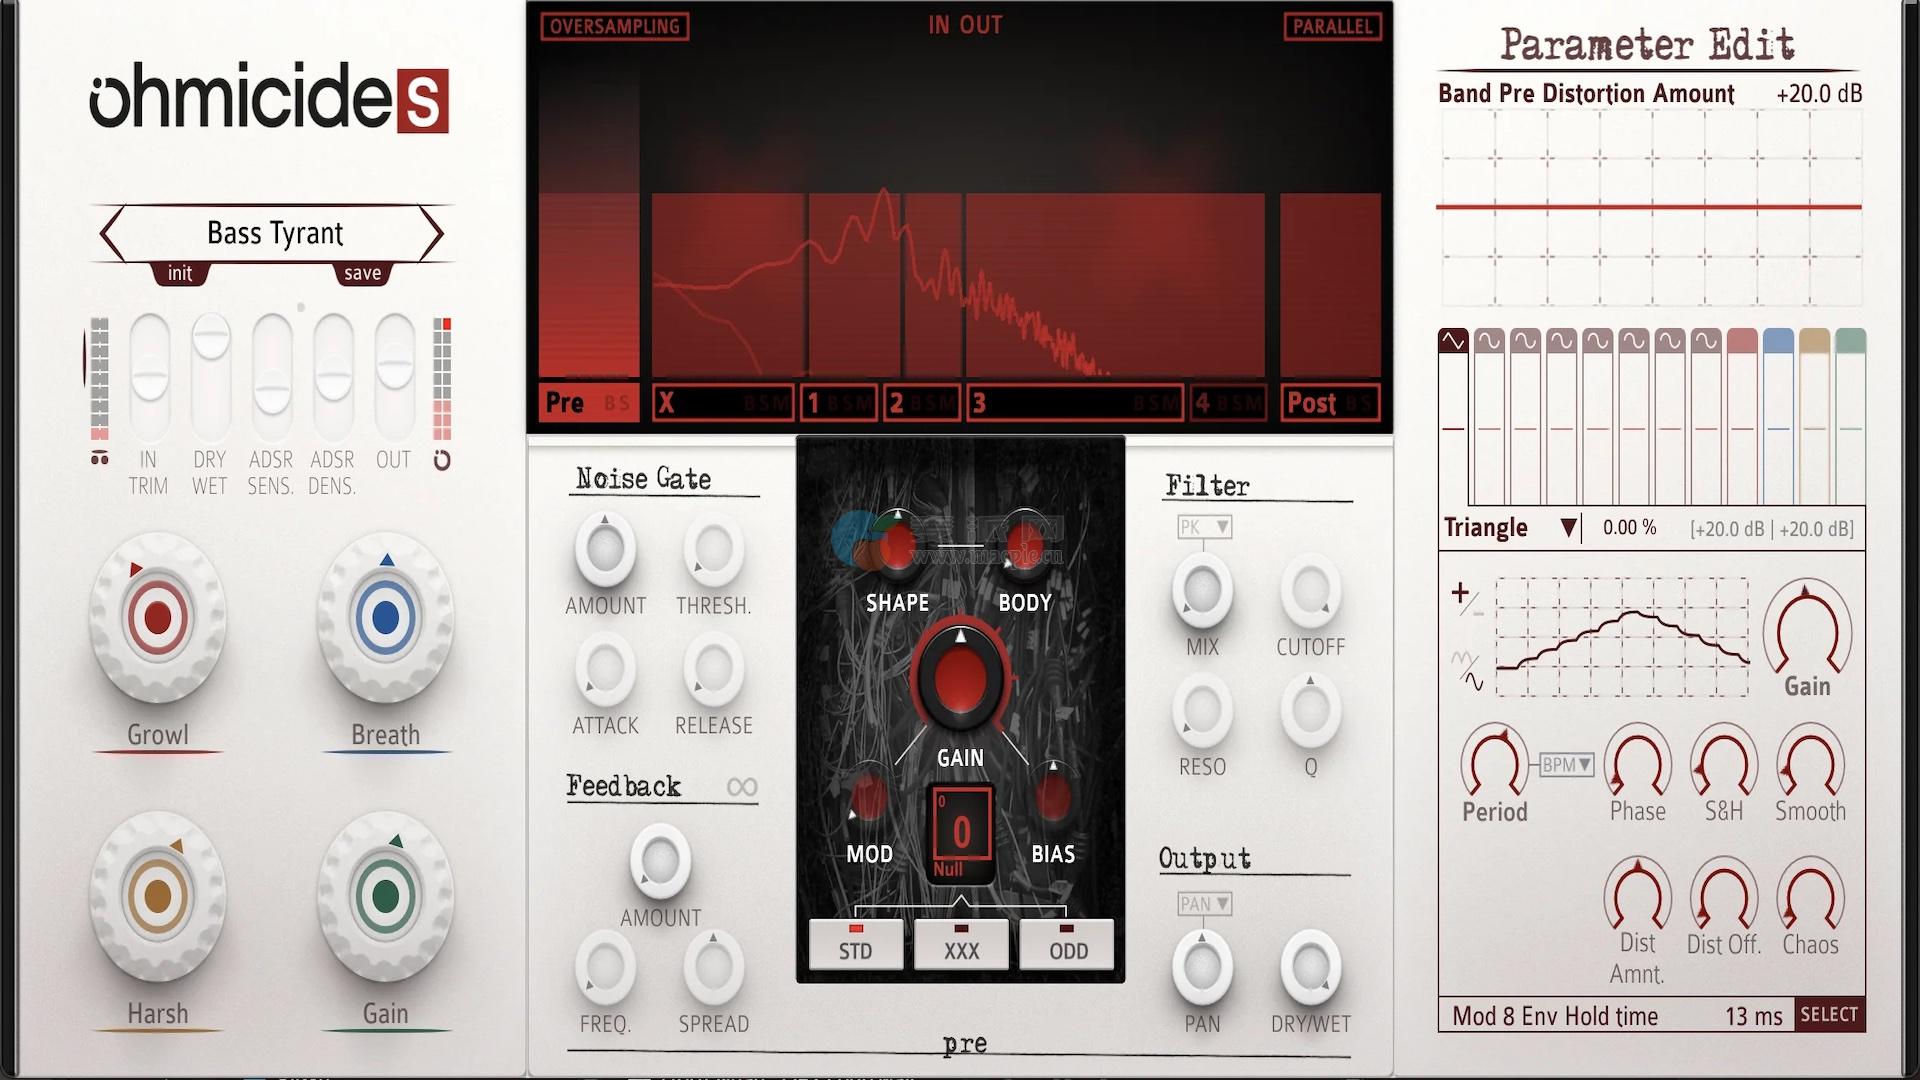This screenshot has height=1080, width=1920.
Task: Click the Feedback FREQ. knob
Action: (x=605, y=967)
